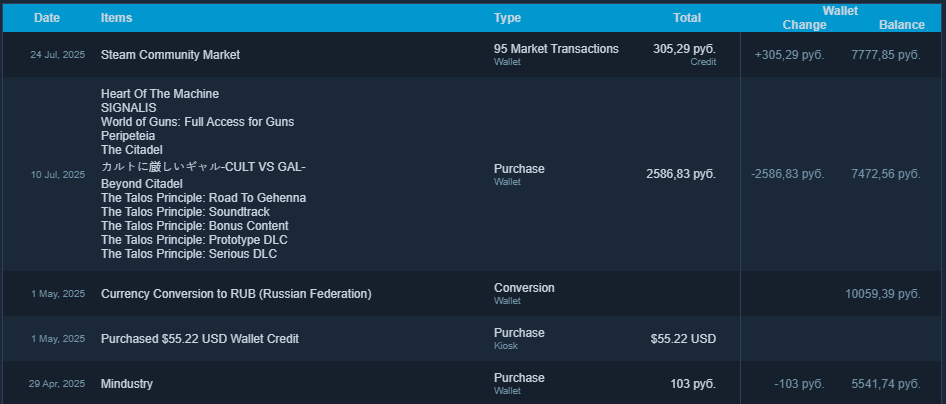Open The Talos Principle: Soundtrack
Viewport: 946px width, 404px height.
[x=185, y=212]
